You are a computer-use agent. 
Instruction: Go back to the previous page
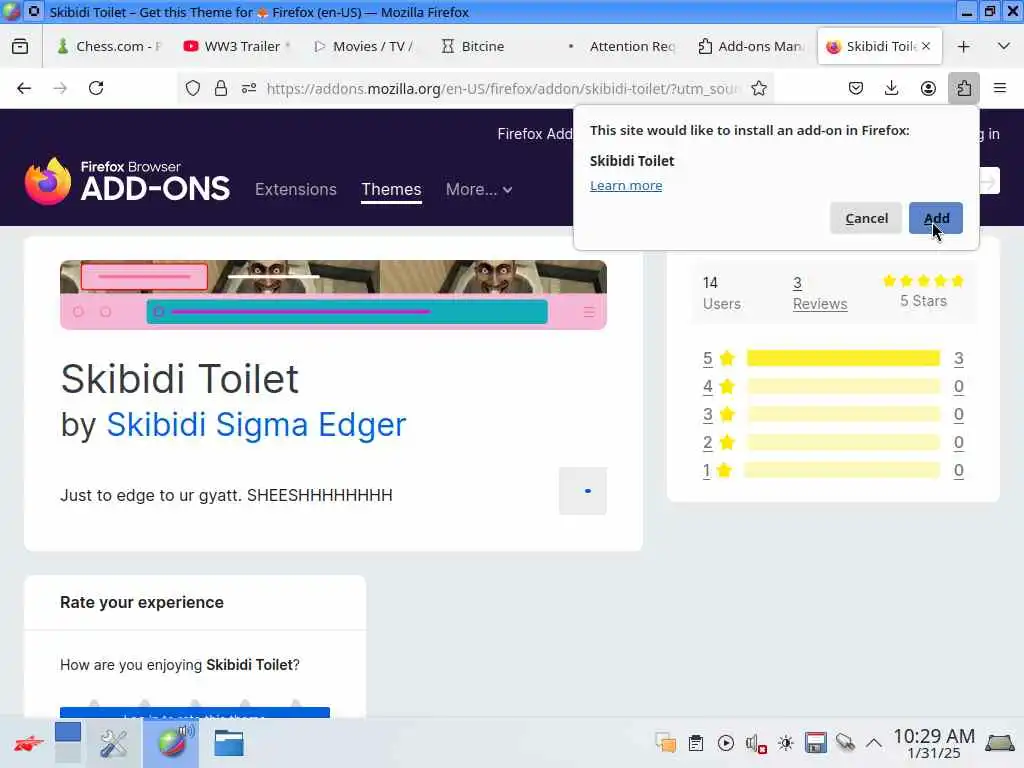point(24,88)
